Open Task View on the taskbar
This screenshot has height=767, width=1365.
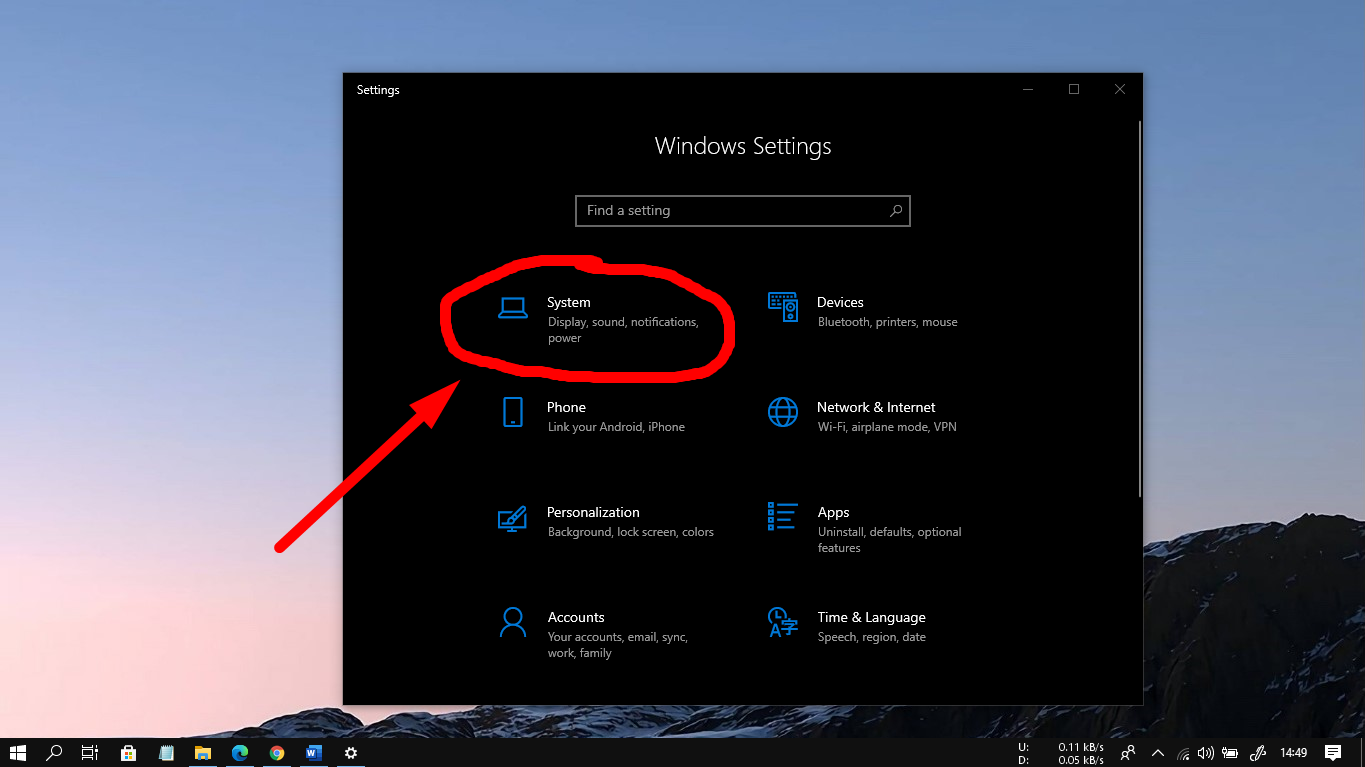[x=90, y=753]
